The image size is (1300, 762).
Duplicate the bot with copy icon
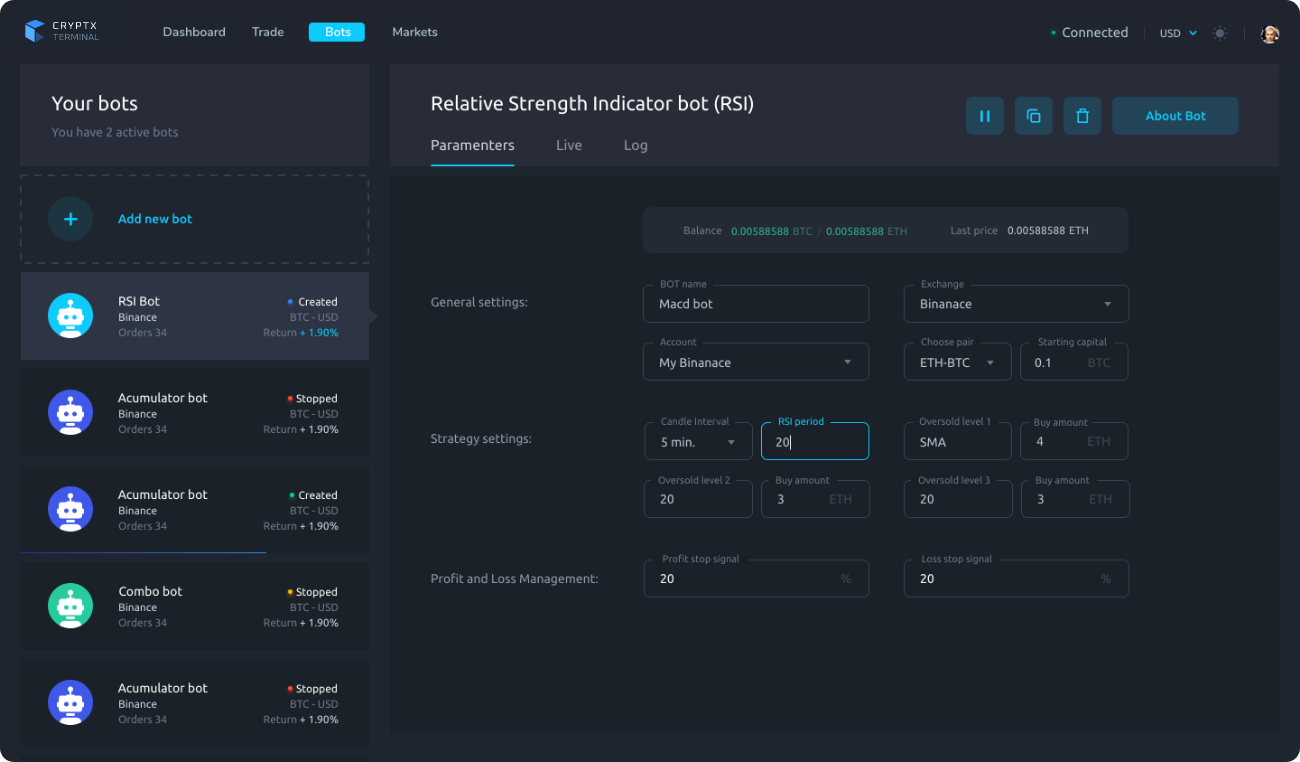pyautogui.click(x=1034, y=116)
